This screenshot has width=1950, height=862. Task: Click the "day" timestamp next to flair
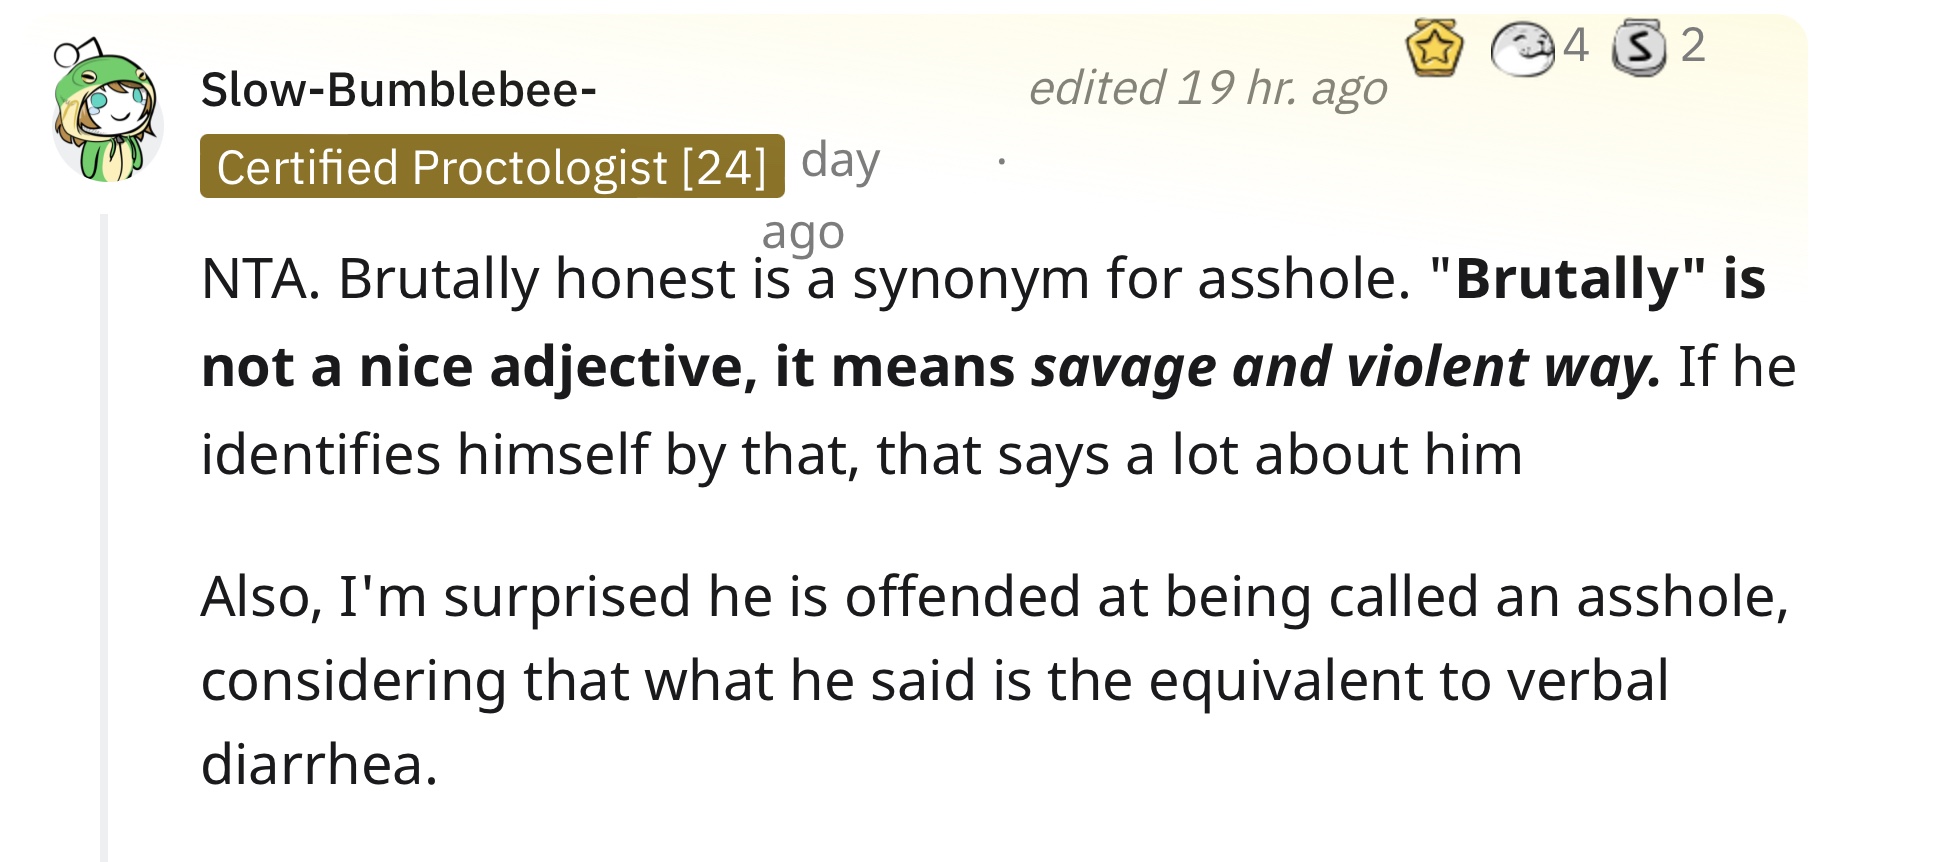coord(840,162)
